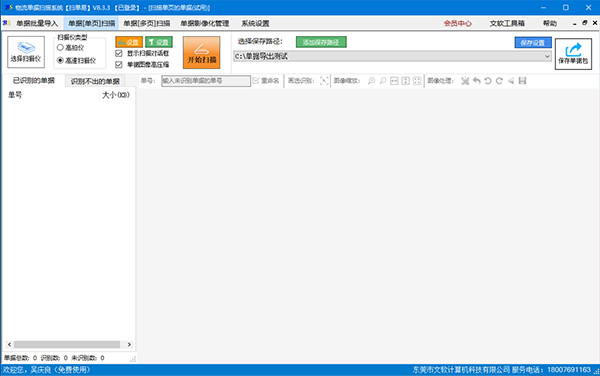Screen dimensions: 600x376
Task: Click the zoom out magnifier icon
Action: coord(383,81)
